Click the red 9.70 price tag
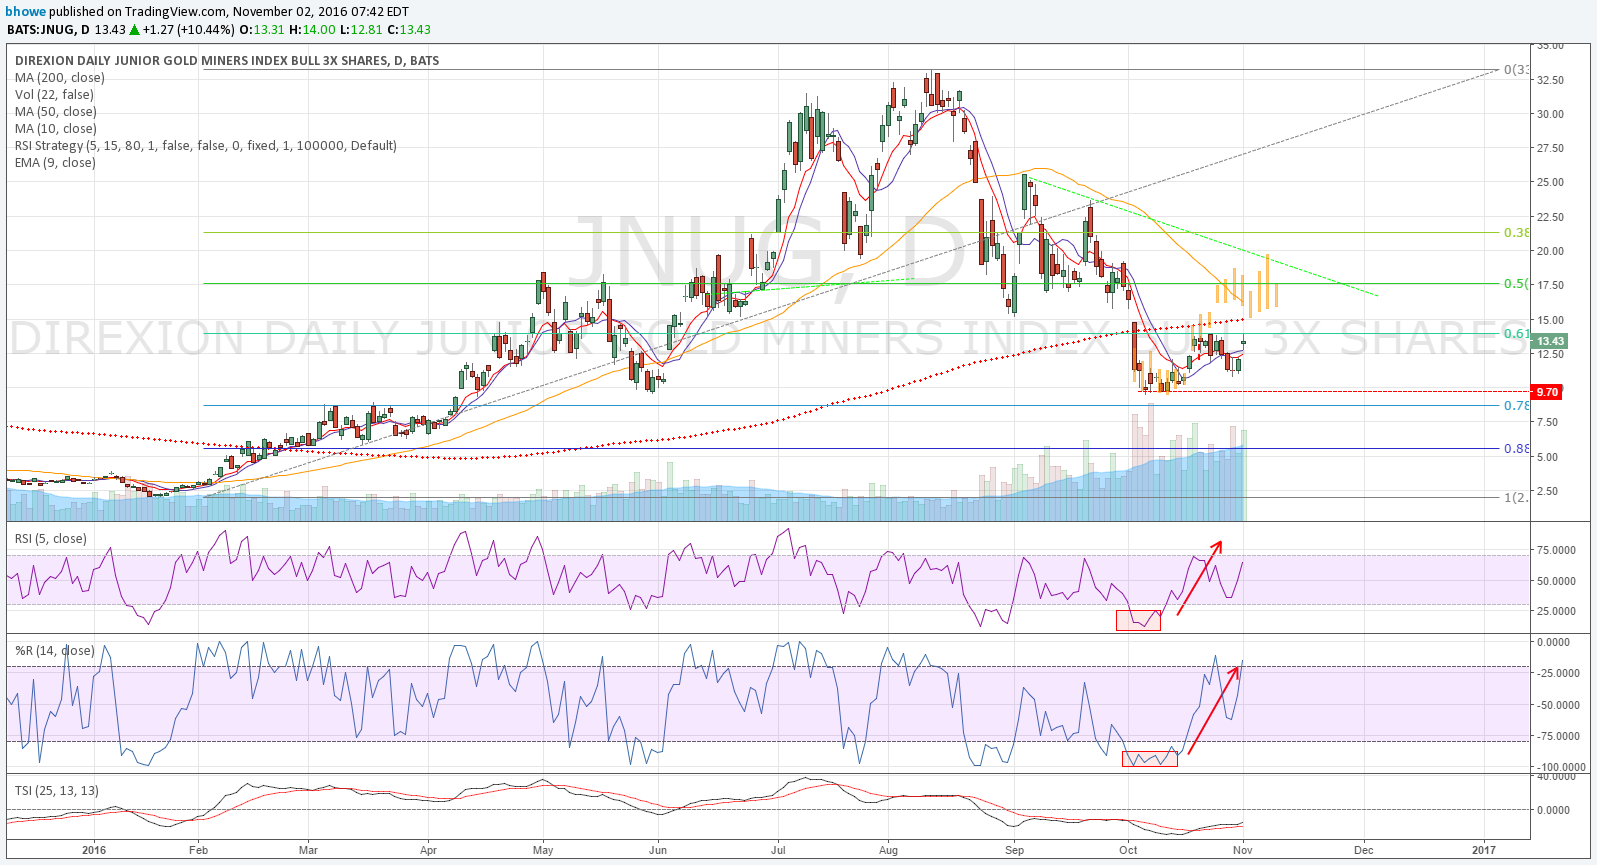This screenshot has height=865, width=1597. click(x=1547, y=392)
